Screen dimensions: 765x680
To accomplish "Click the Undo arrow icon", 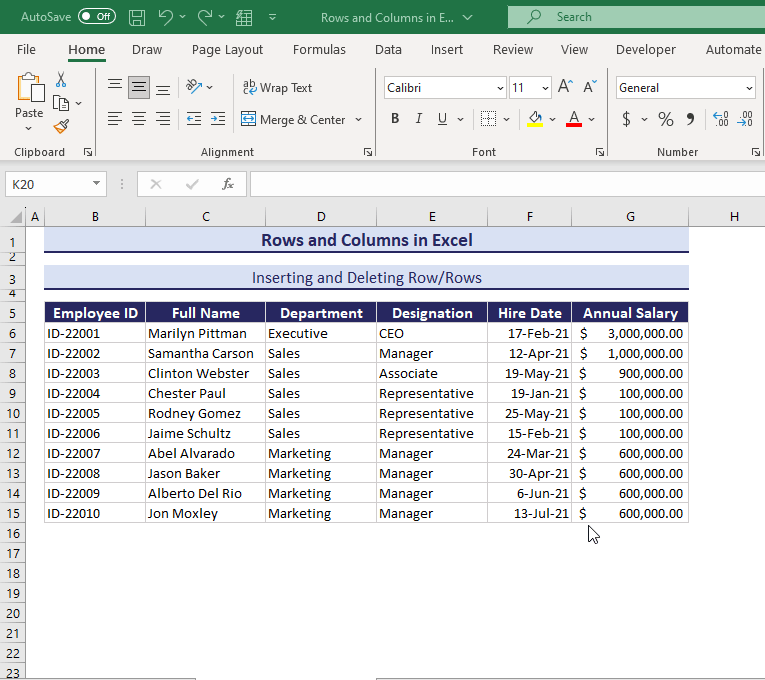I will coord(165,17).
